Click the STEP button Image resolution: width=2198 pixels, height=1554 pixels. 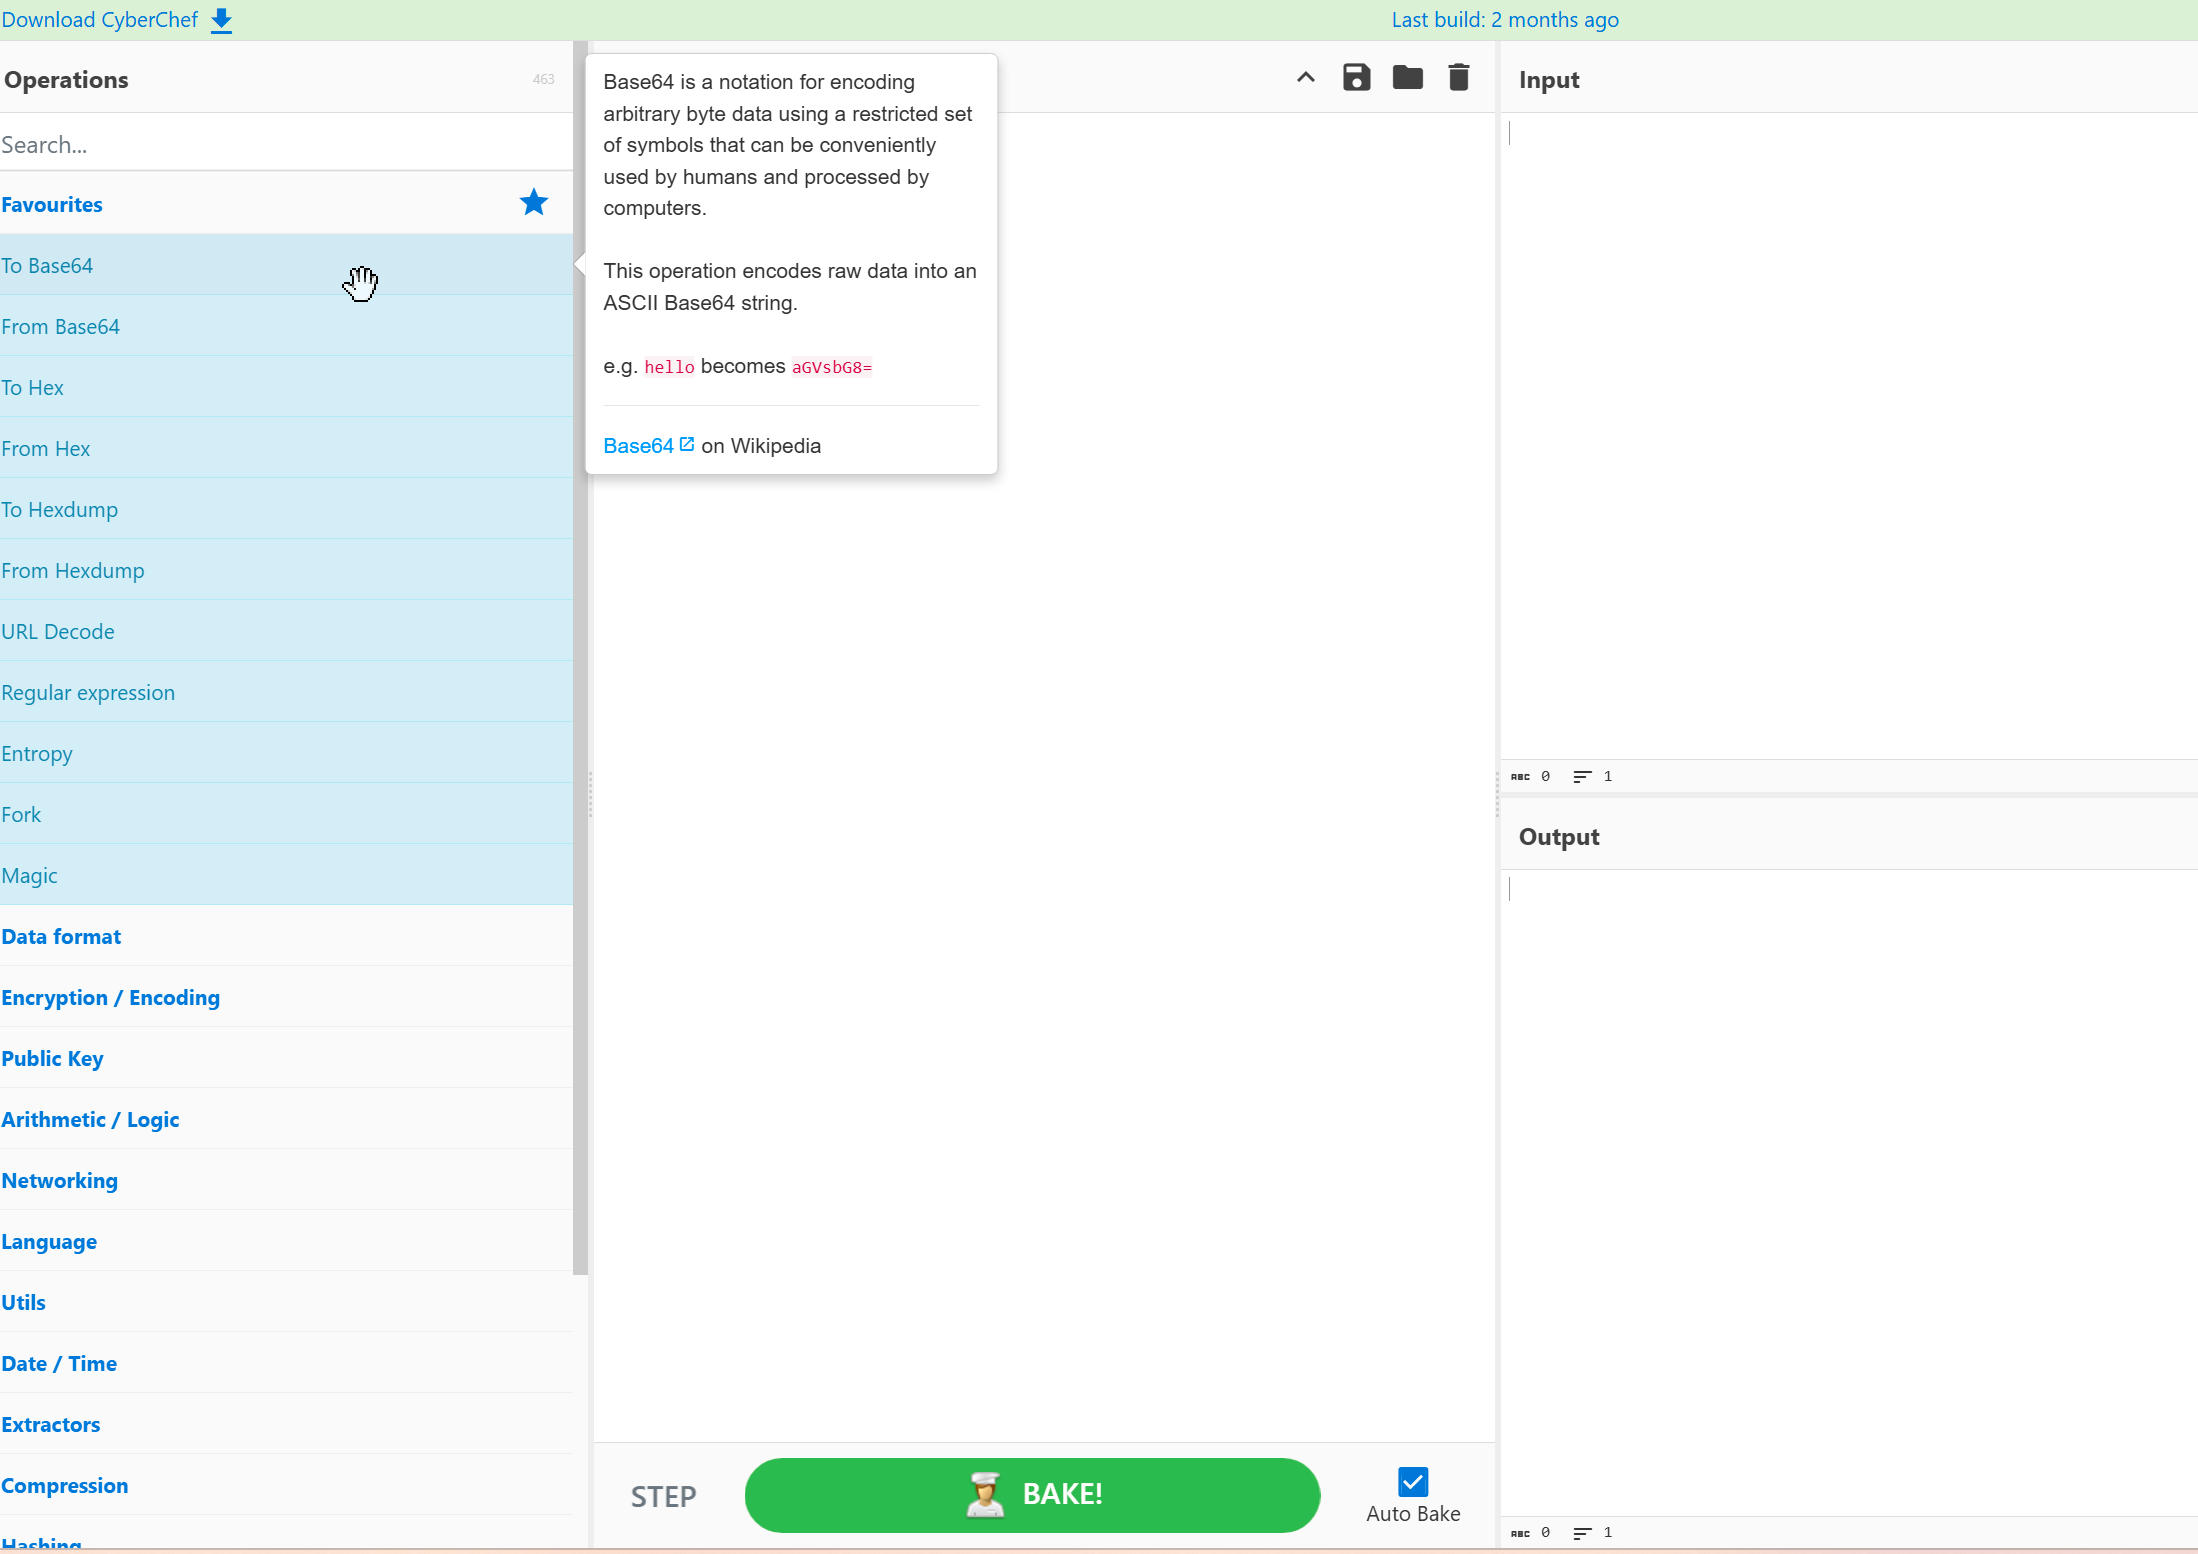[663, 1495]
